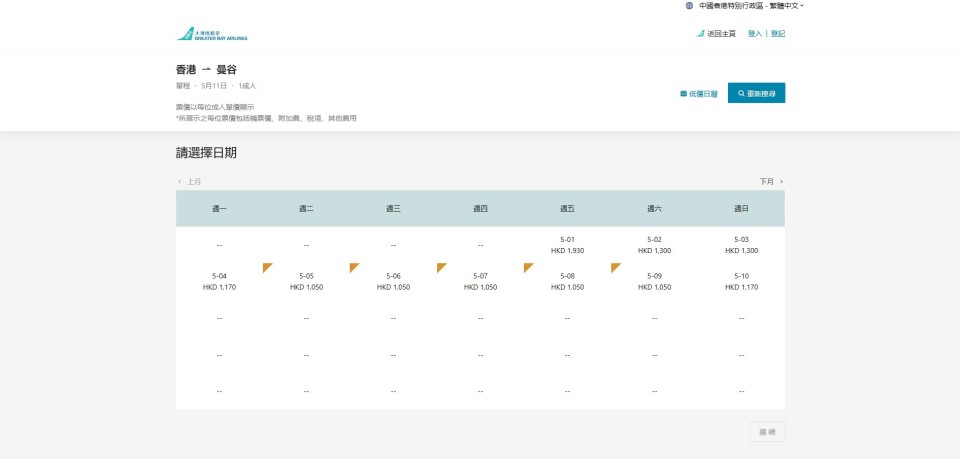Select 5-03 fare on Sunday

741,245
